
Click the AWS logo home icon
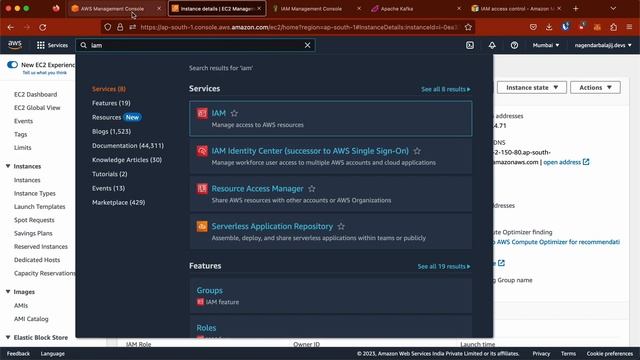[x=15, y=45]
